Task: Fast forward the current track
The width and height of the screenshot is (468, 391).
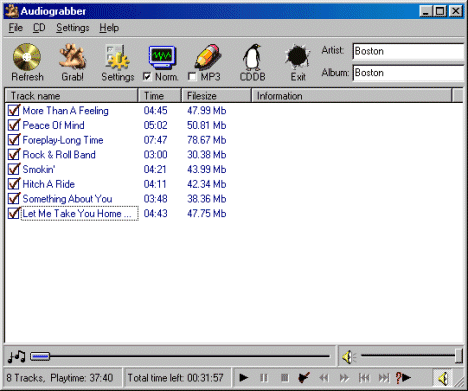Action: click(x=344, y=378)
